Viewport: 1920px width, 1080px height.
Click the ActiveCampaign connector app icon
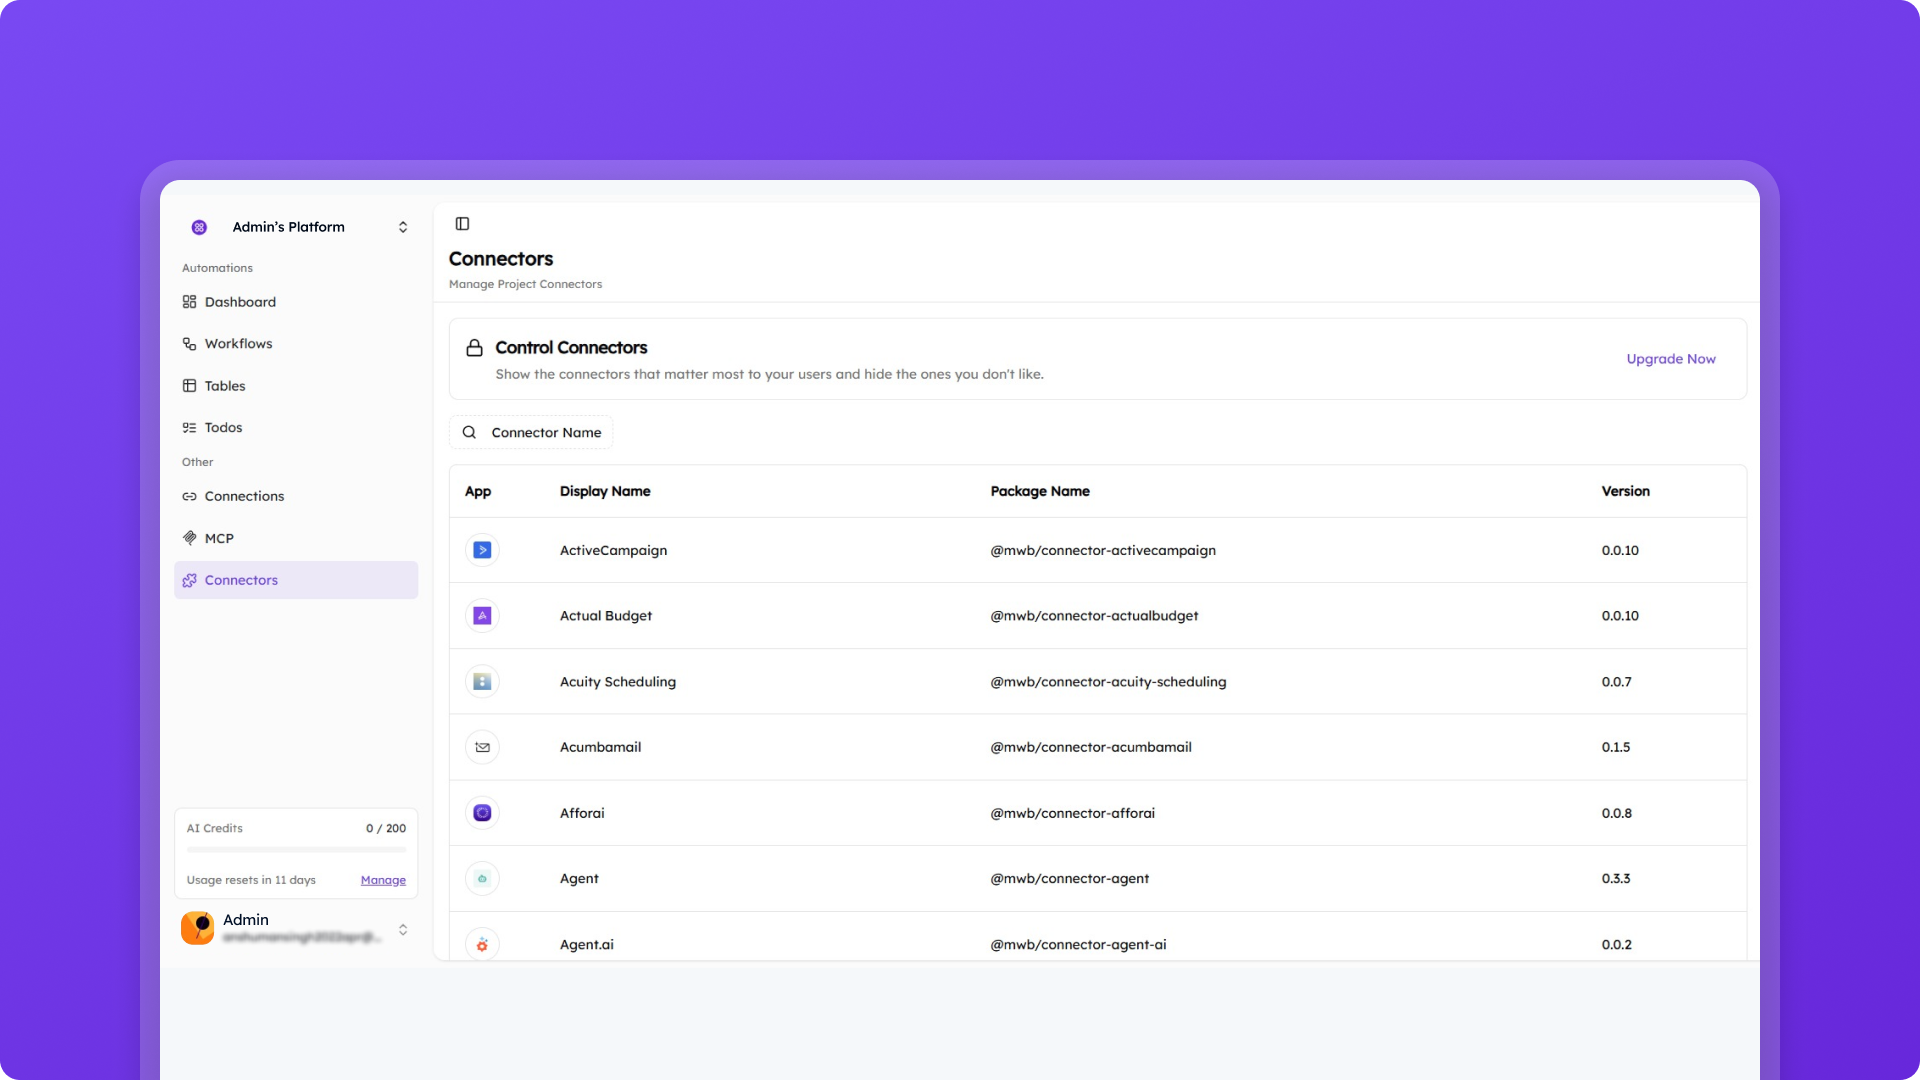[482, 550]
